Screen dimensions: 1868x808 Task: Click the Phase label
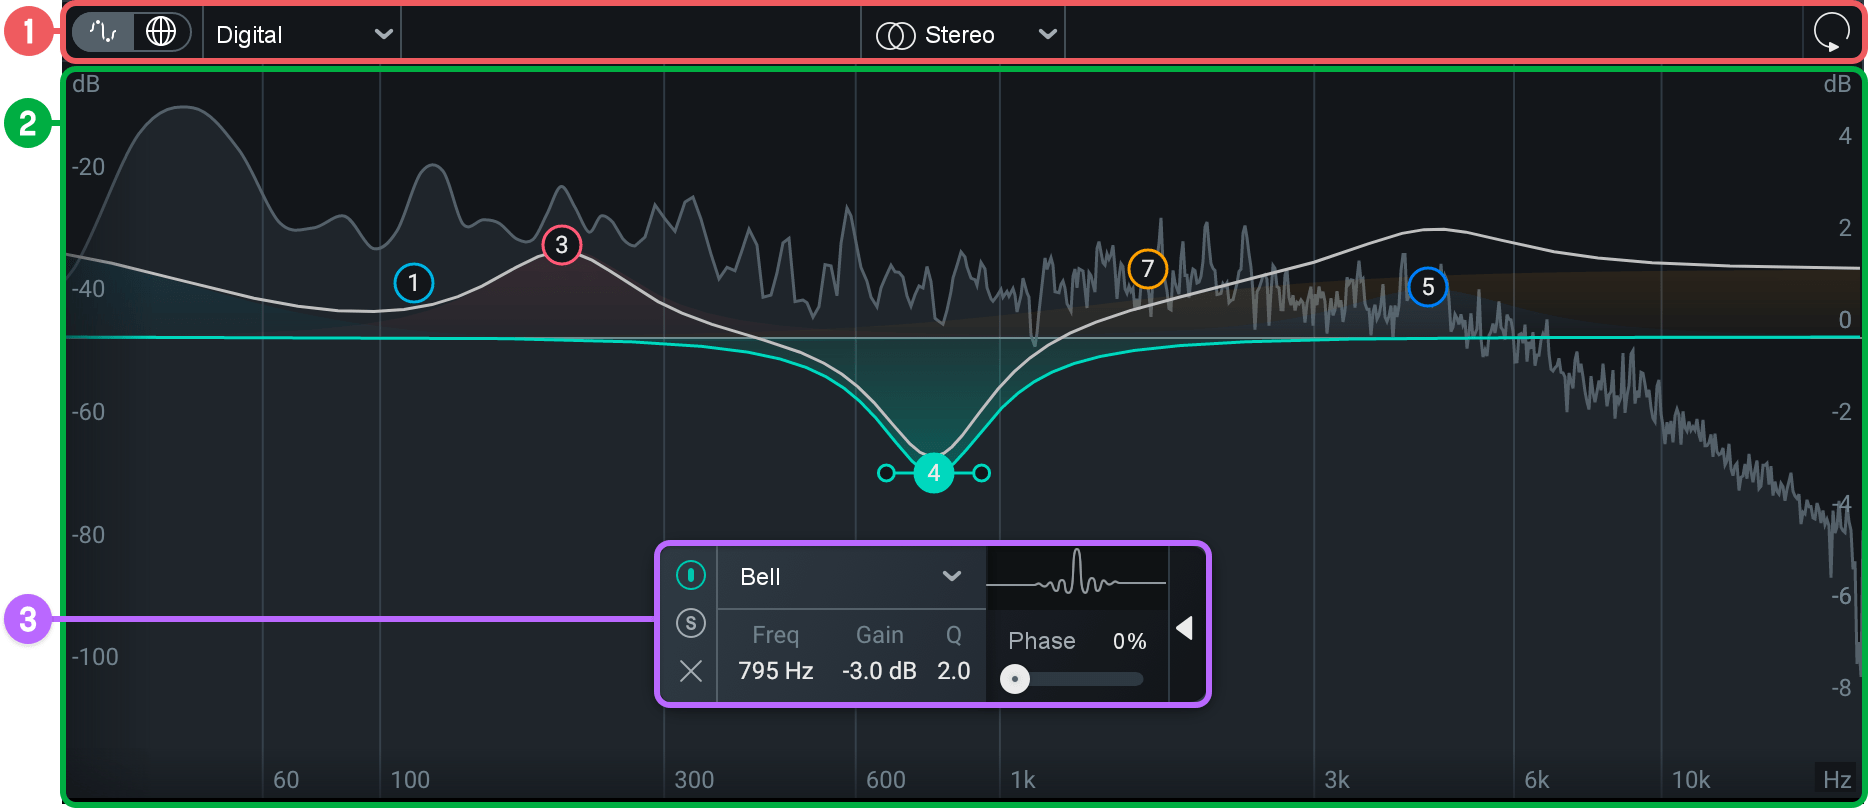1042,641
